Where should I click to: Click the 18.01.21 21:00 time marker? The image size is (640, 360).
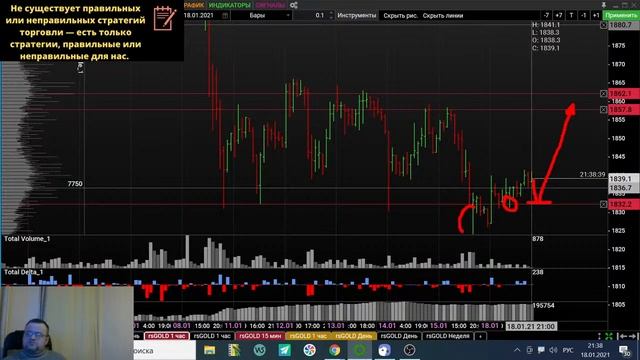click(x=531, y=327)
